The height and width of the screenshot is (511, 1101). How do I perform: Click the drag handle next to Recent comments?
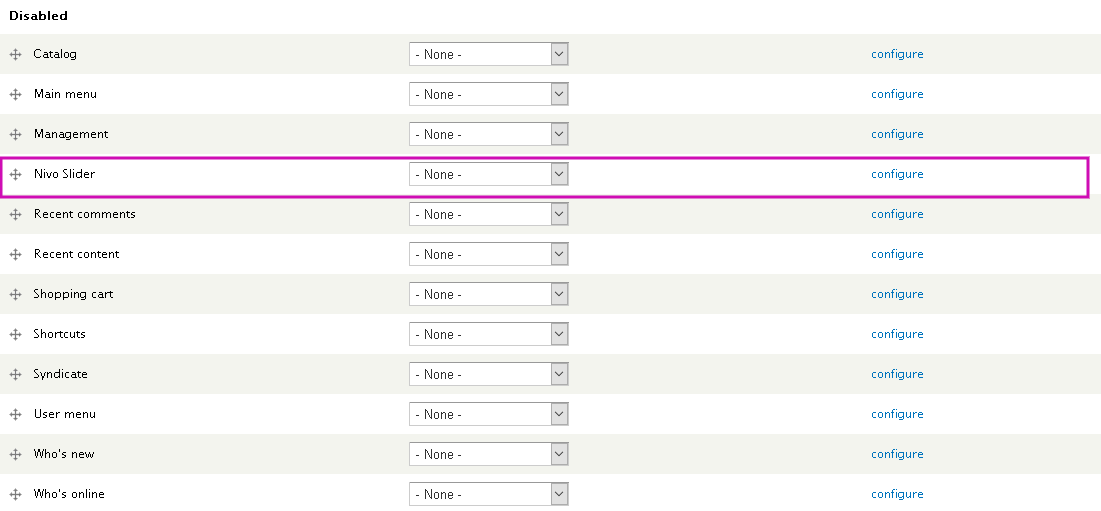click(x=15, y=215)
